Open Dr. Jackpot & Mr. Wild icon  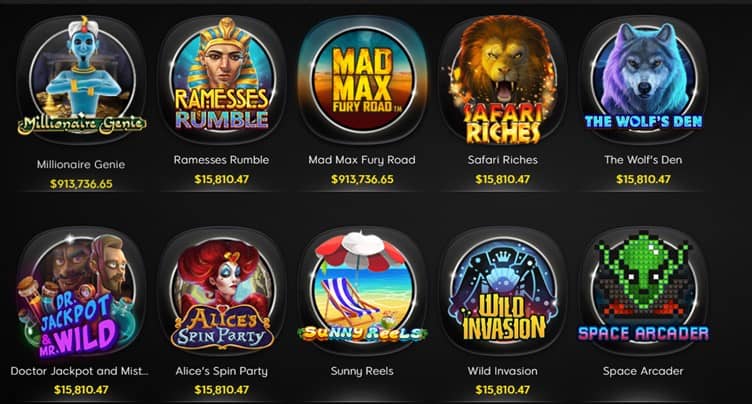tap(80, 293)
